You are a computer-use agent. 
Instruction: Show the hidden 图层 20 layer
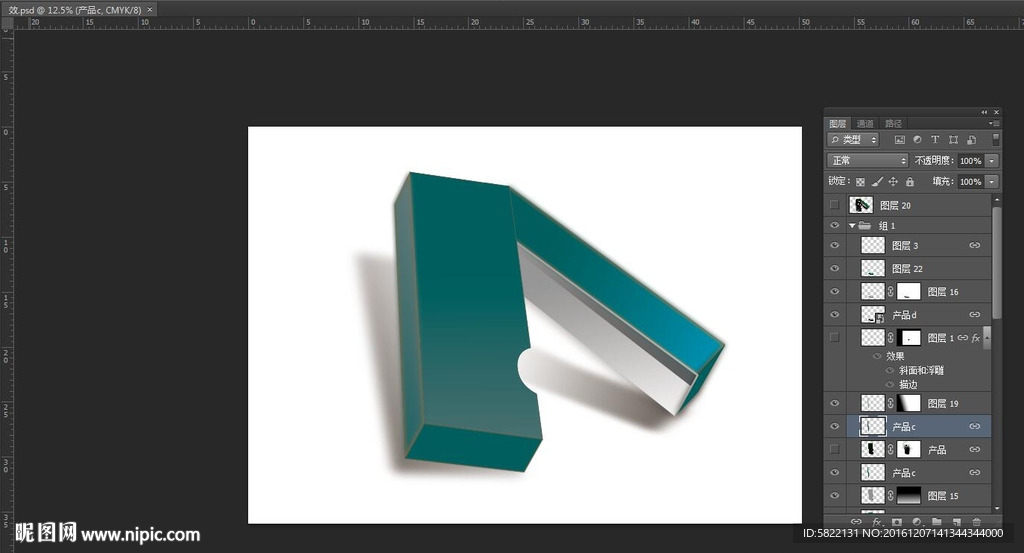(834, 205)
